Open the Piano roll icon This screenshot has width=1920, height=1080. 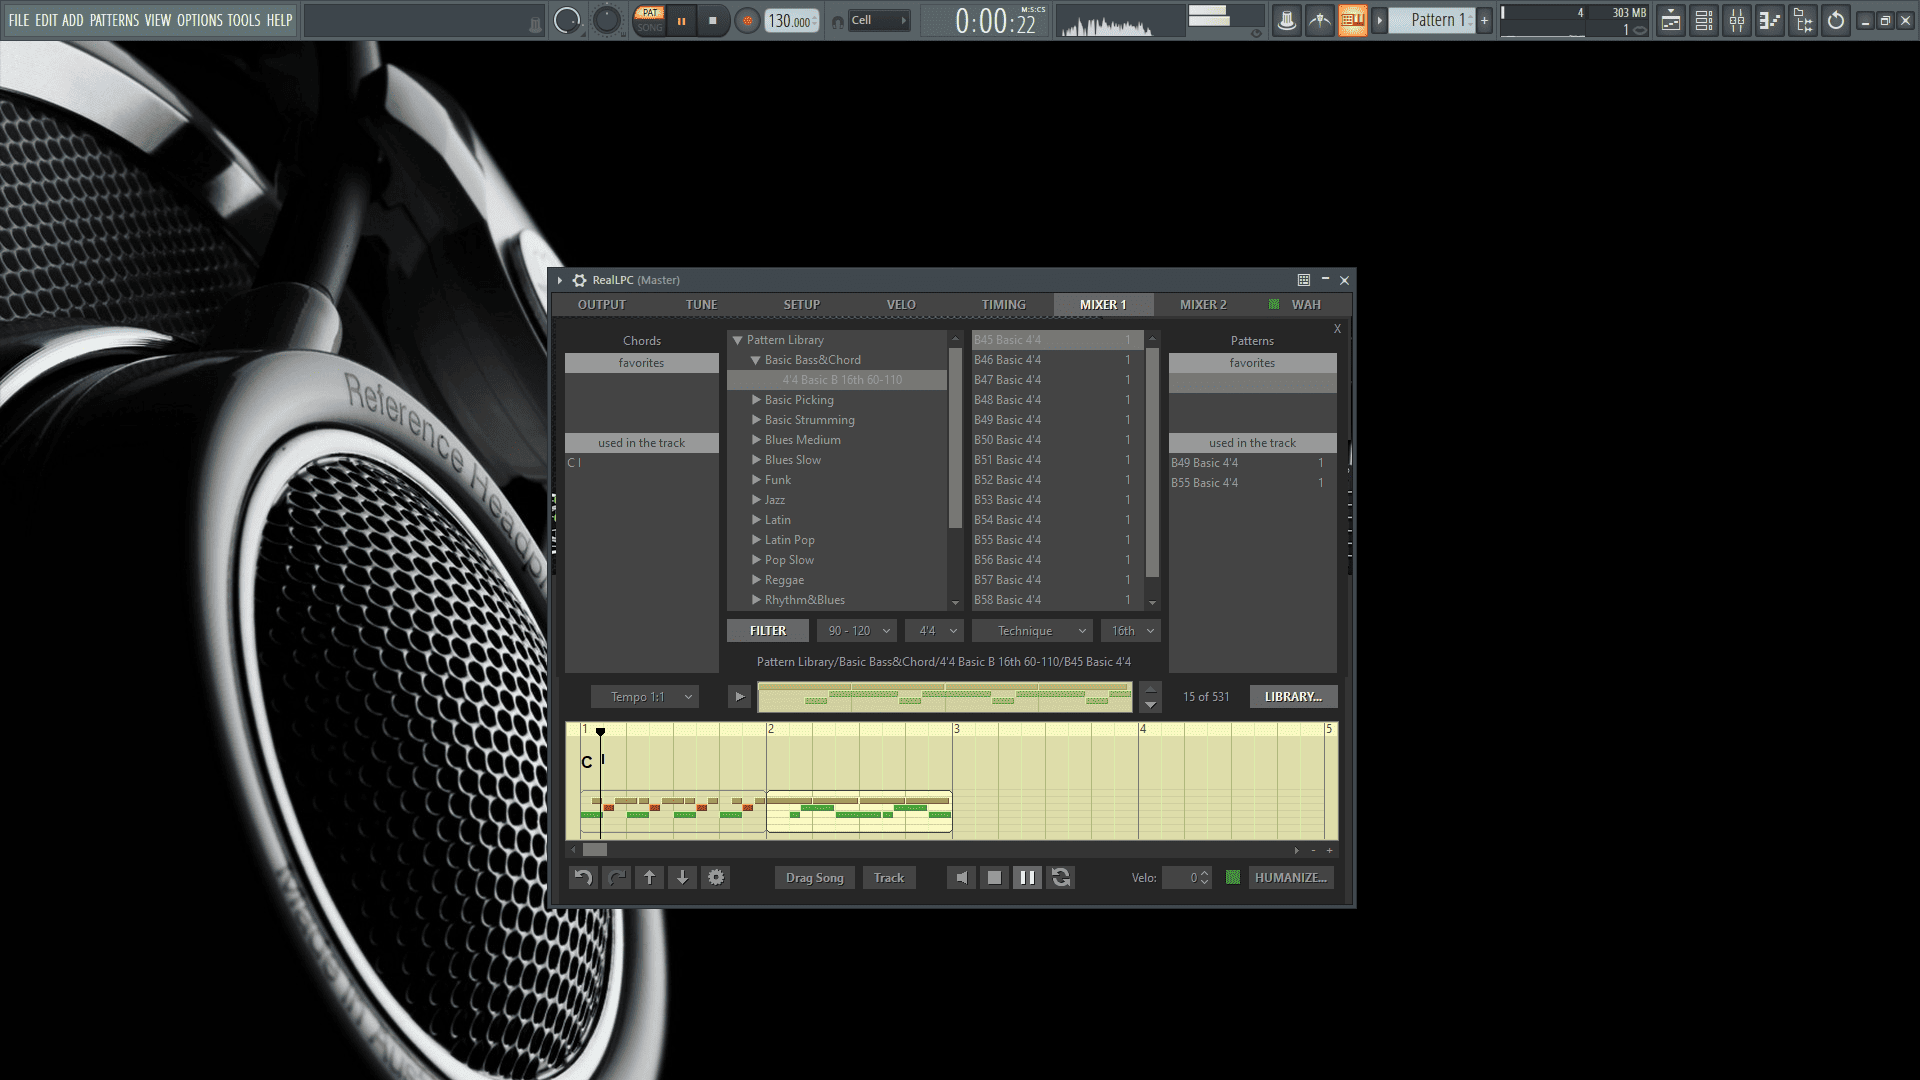click(1770, 20)
